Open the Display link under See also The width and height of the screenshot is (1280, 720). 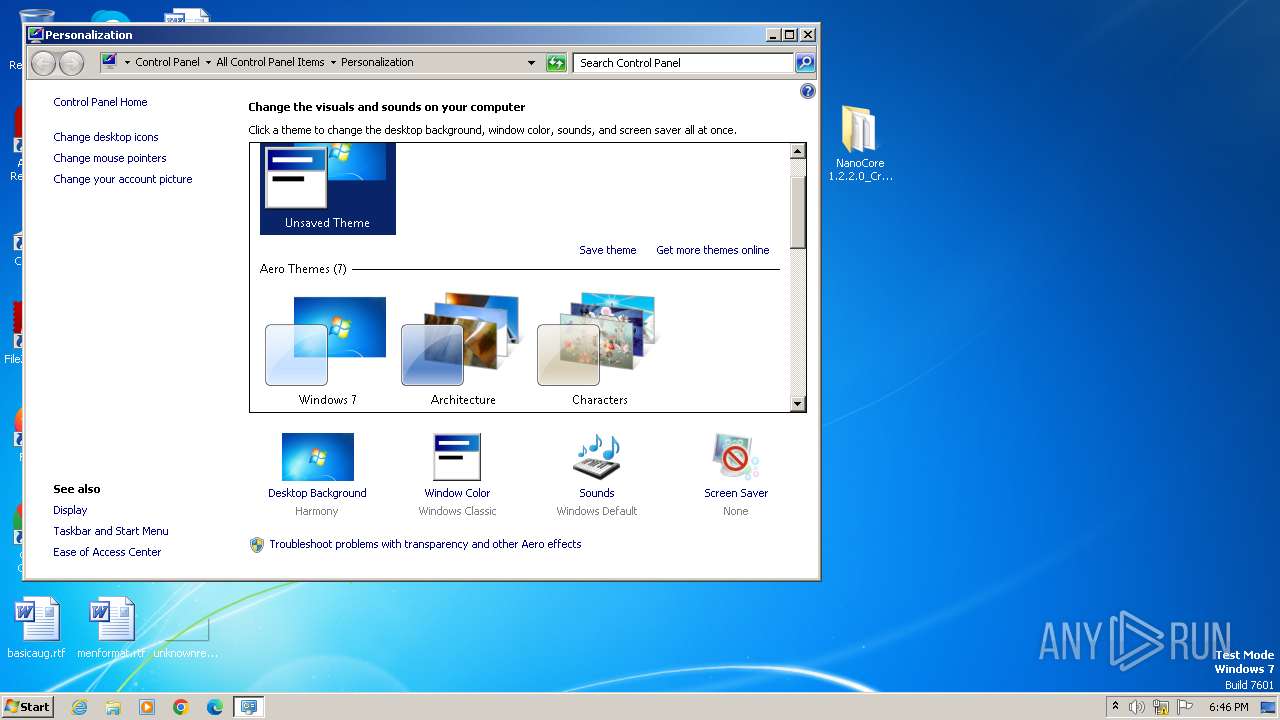pos(70,510)
